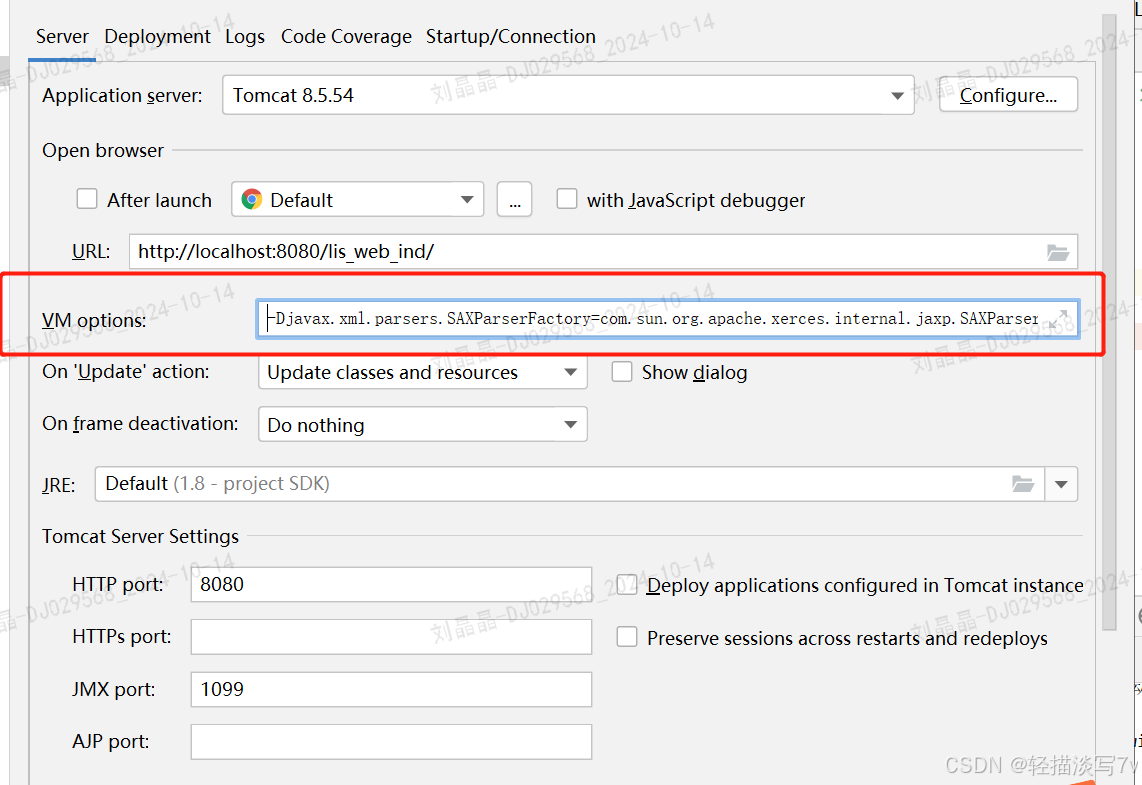Screen dimensions: 1142x785
Task: Enable the After launch checkbox
Action: [x=87, y=199]
